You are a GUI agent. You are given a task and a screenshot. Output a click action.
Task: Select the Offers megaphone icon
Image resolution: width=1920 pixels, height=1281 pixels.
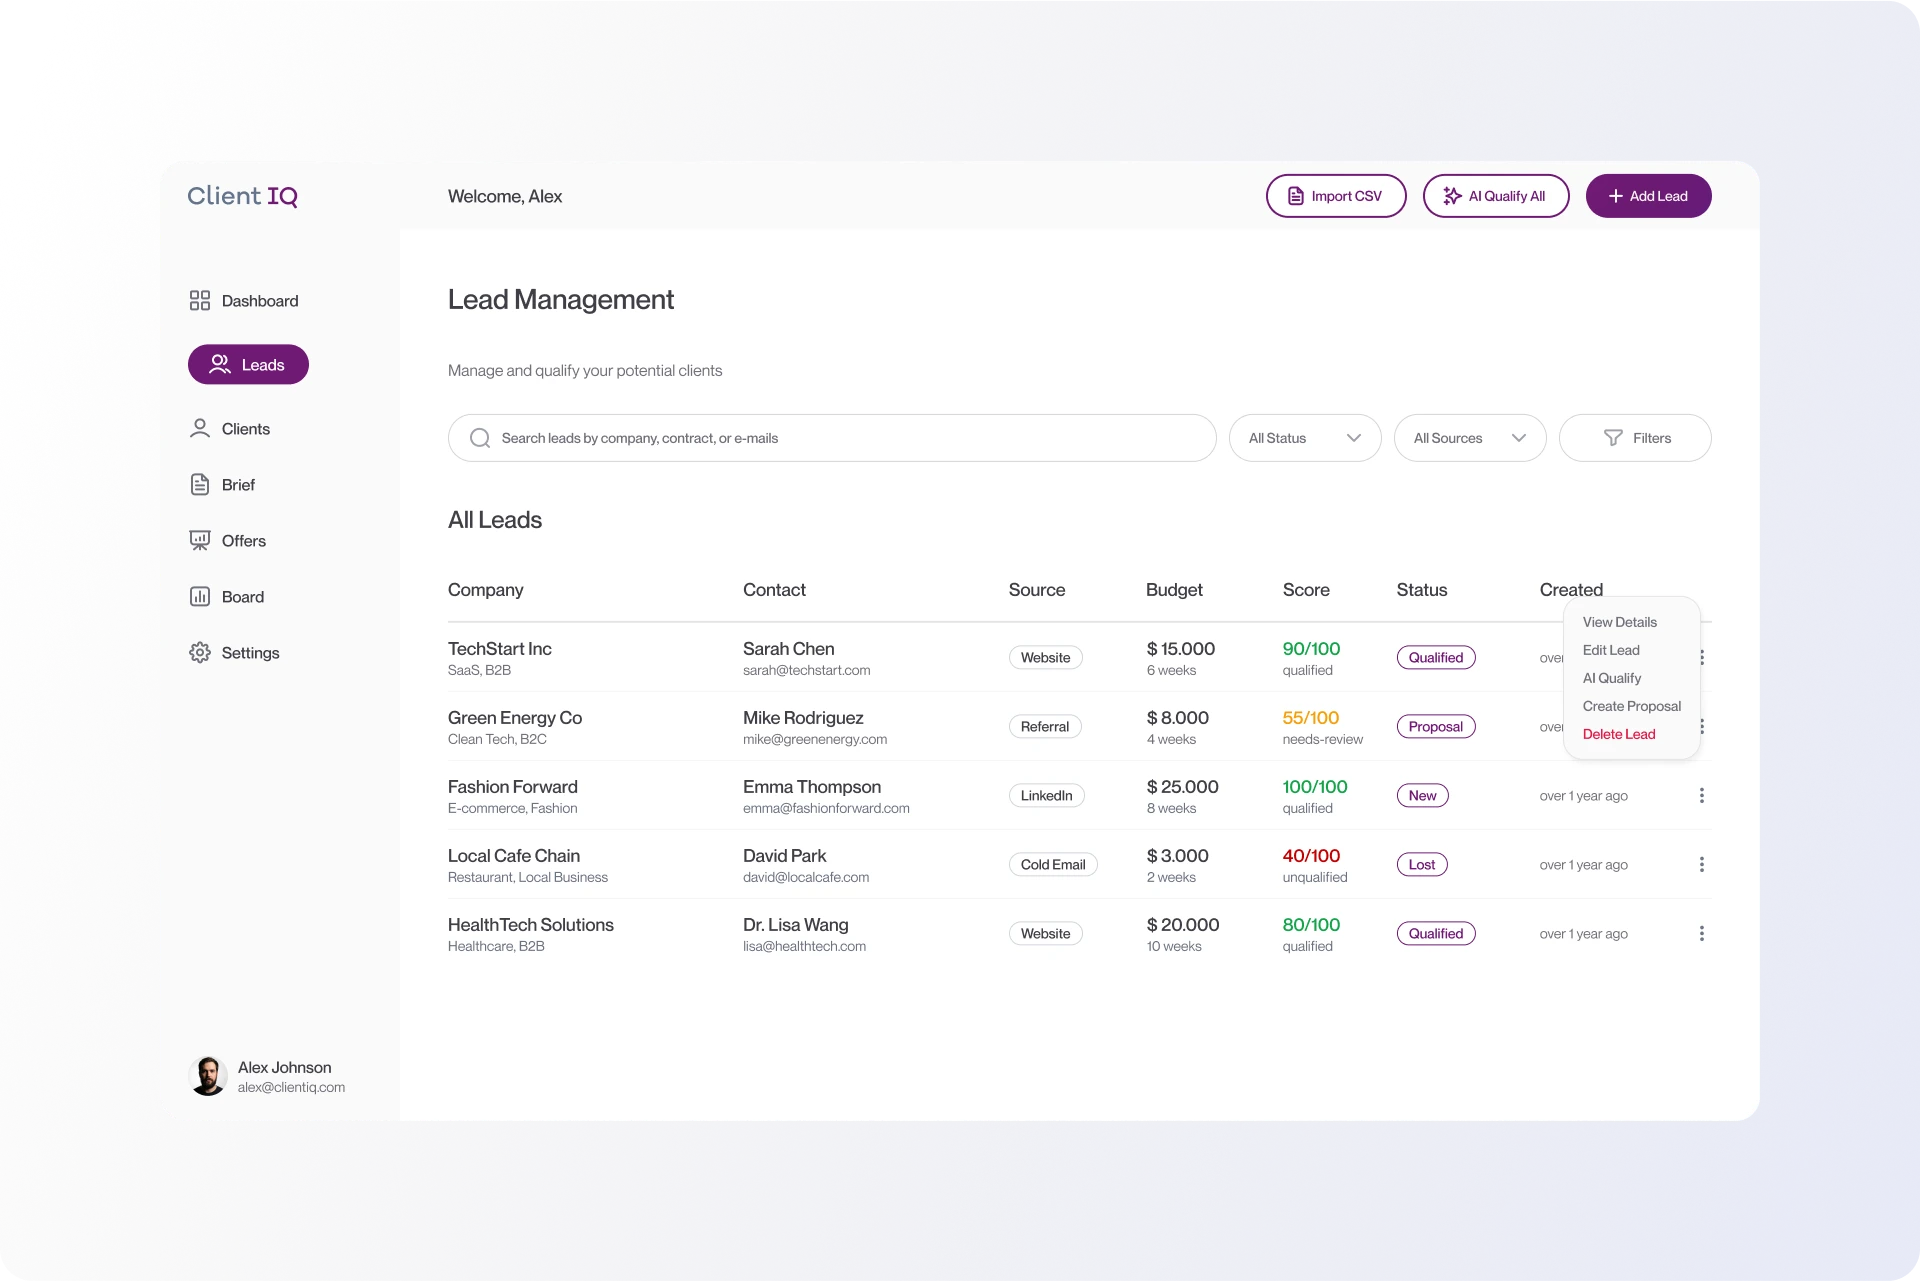click(x=200, y=540)
